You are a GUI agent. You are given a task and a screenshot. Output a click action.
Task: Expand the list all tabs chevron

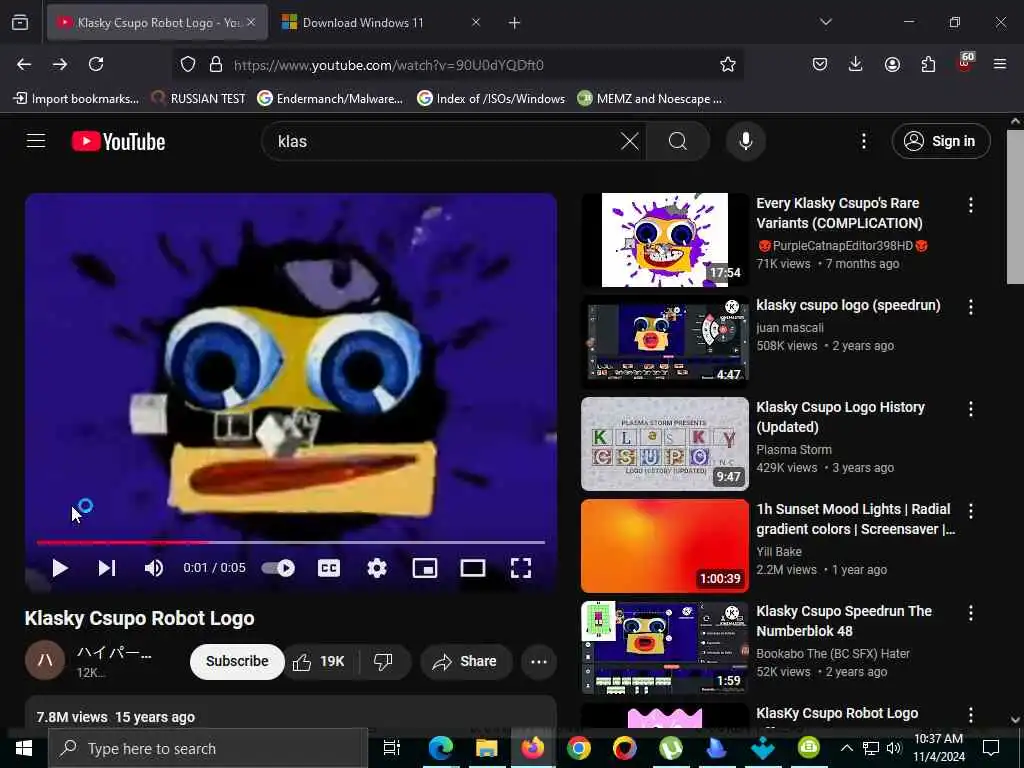pyautogui.click(x=825, y=22)
